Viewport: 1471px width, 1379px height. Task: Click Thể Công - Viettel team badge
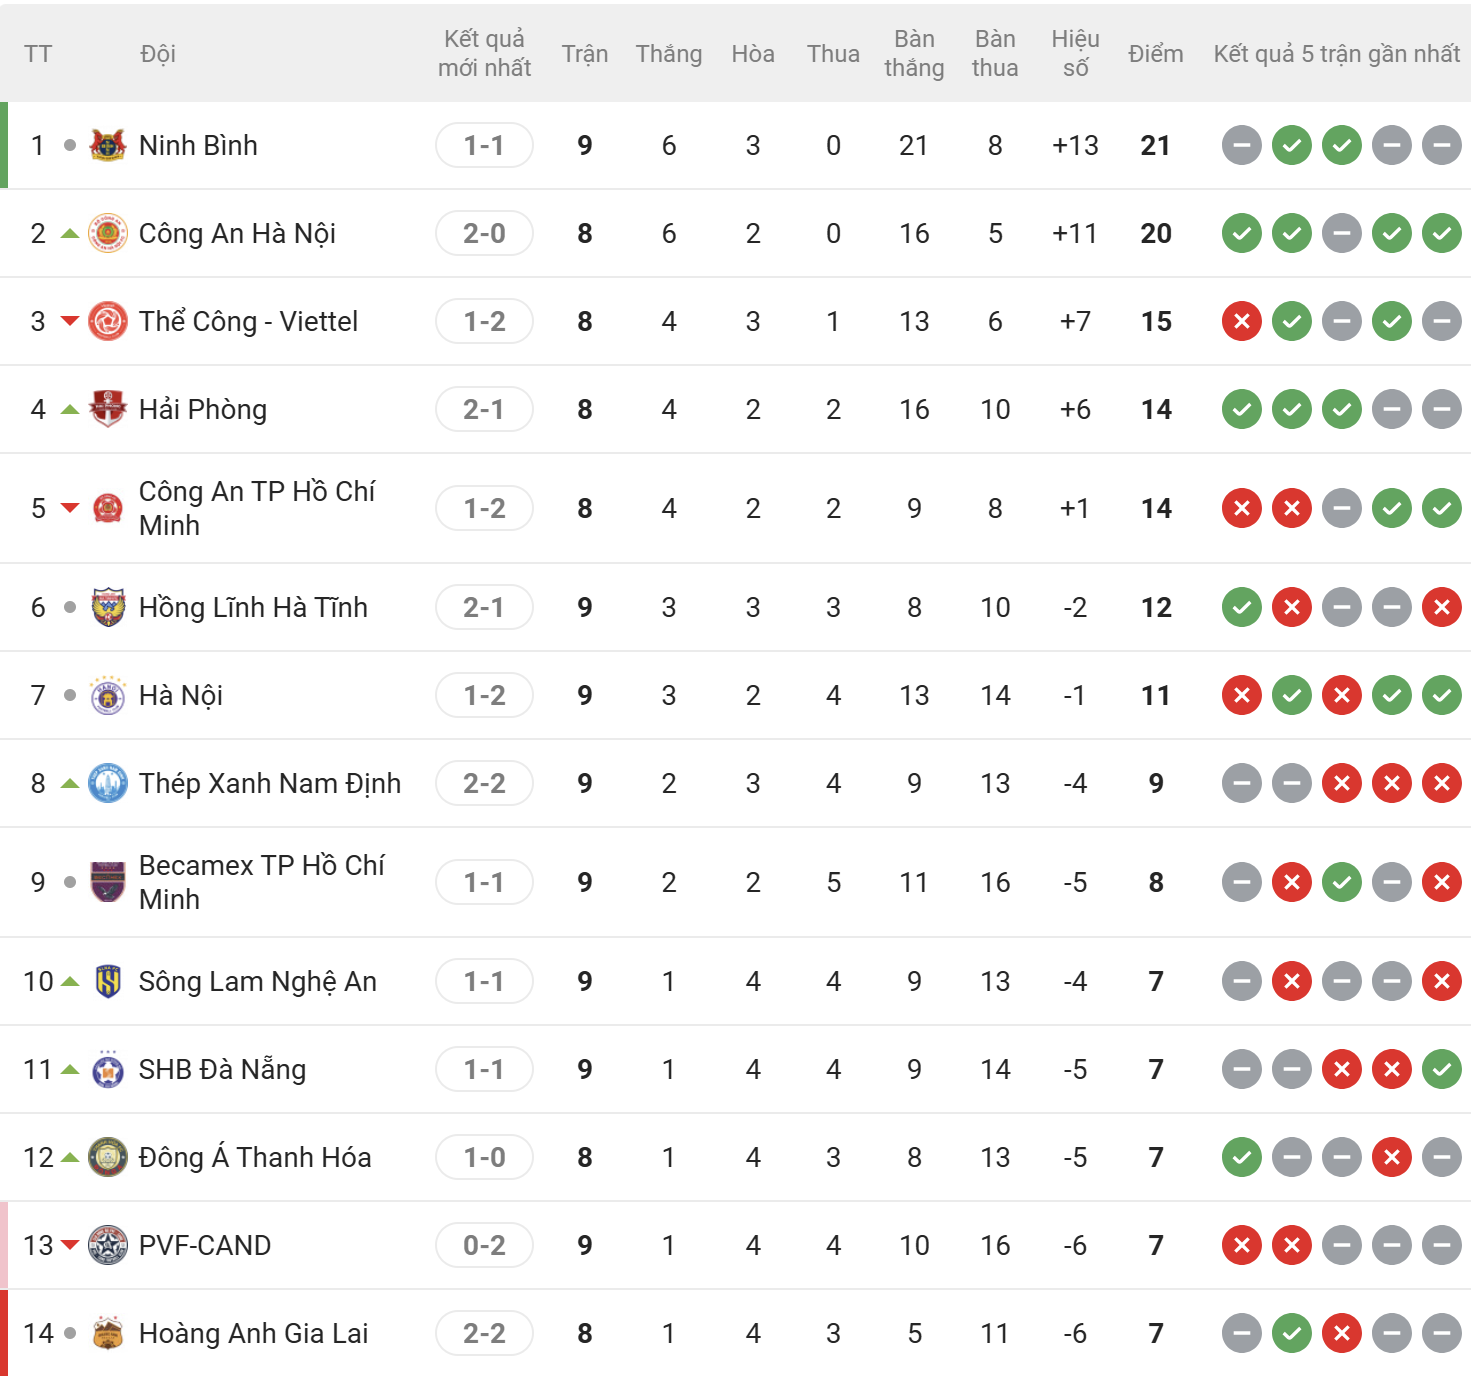[108, 321]
